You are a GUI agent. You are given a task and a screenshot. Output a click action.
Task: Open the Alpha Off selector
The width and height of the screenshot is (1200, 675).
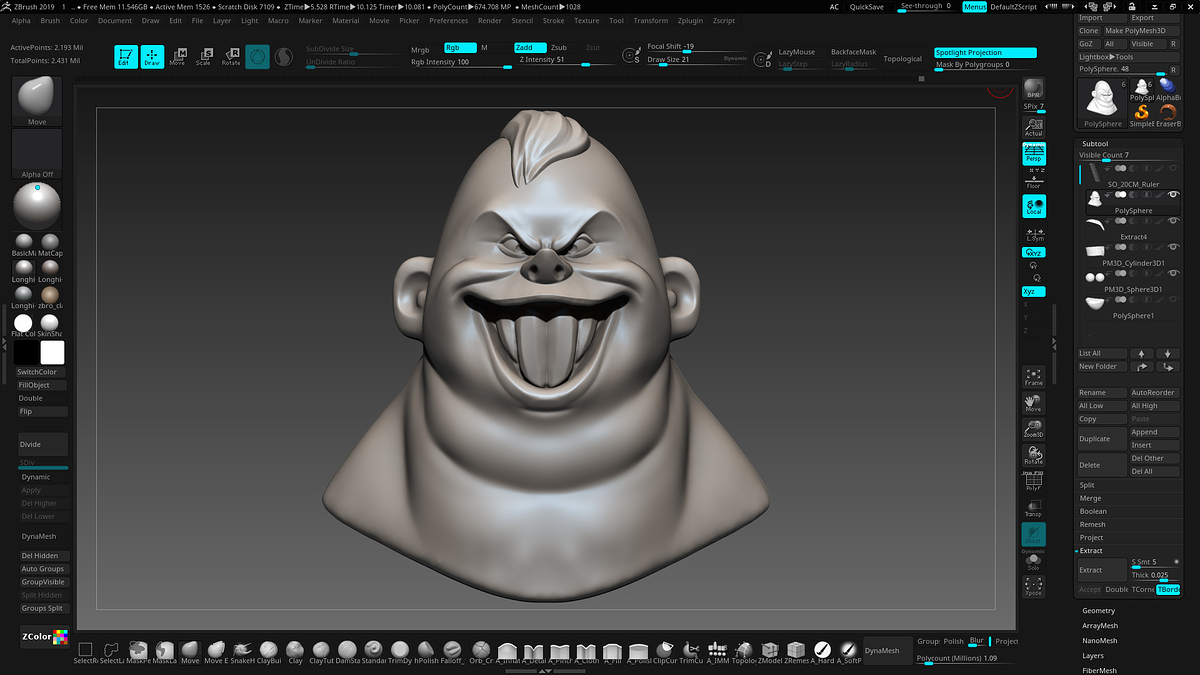37,154
